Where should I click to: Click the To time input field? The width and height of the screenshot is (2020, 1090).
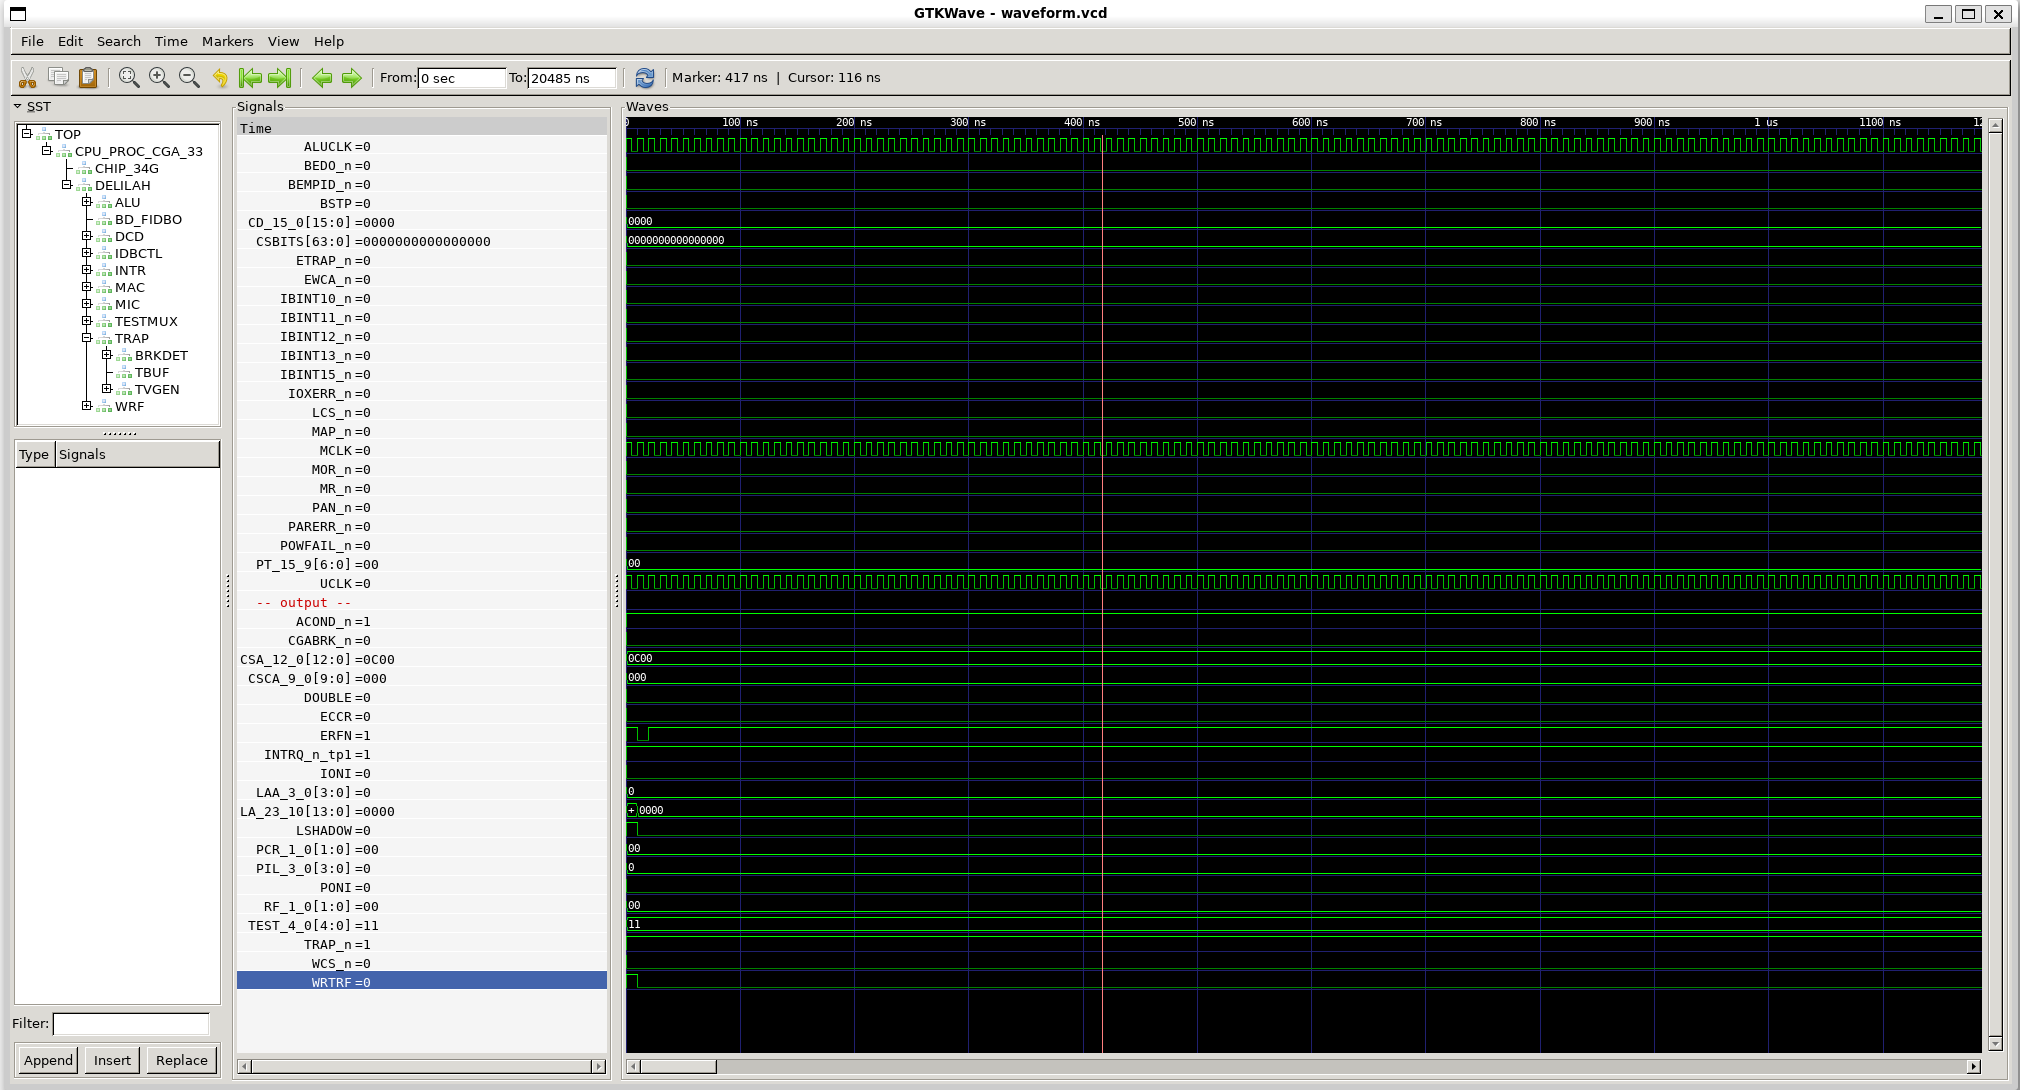pos(571,78)
